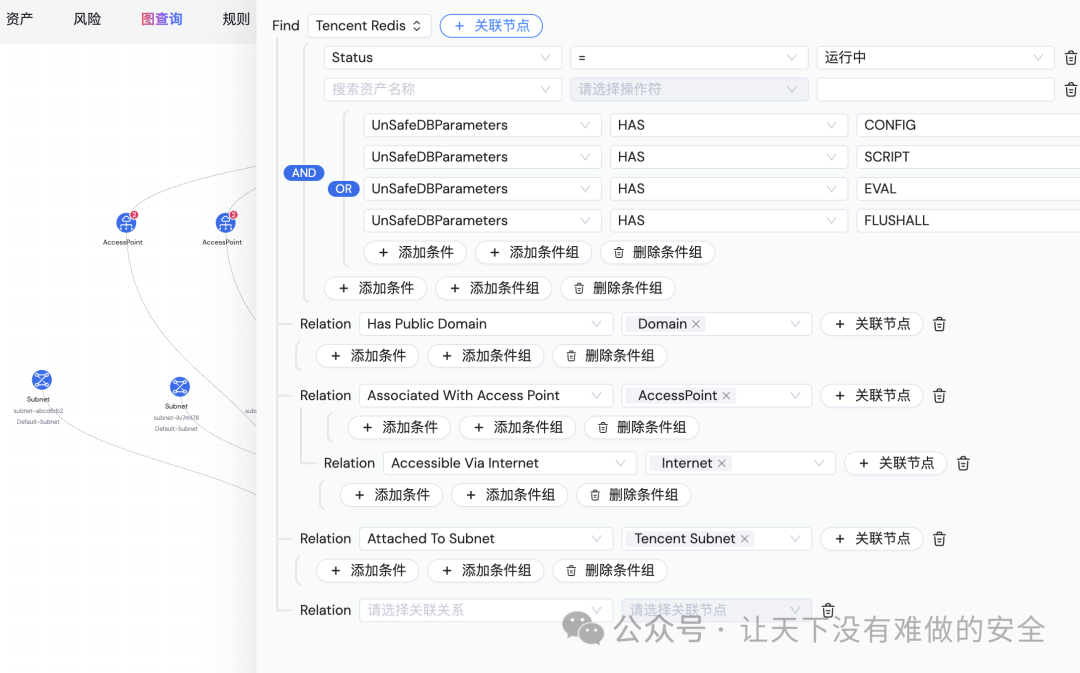Image resolution: width=1080 pixels, height=673 pixels.
Task: Click the 关联节点 button next to Find
Action: (491, 25)
